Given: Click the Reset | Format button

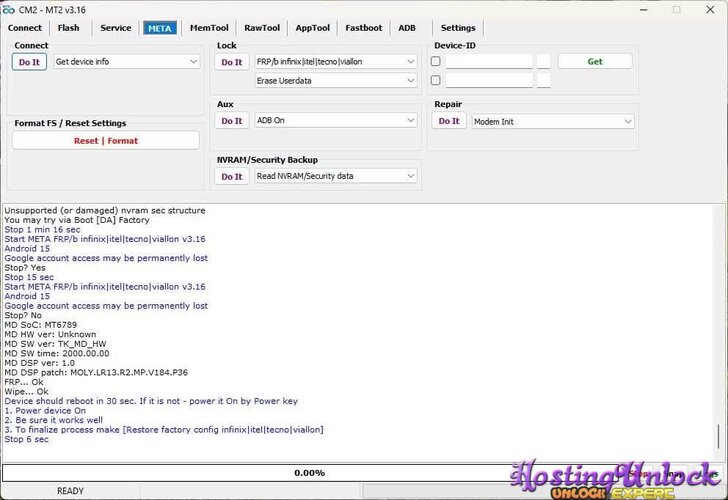Looking at the screenshot, I should [106, 140].
